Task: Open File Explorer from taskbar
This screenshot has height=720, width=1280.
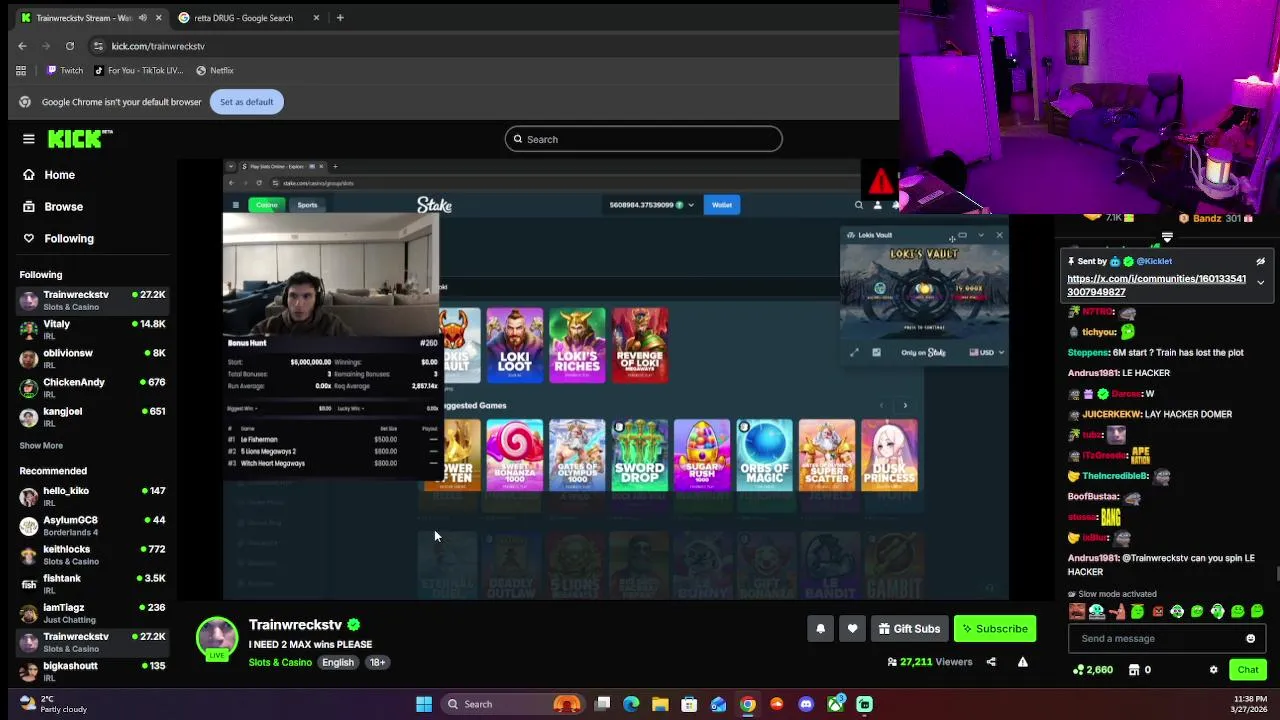Action: coord(660,704)
